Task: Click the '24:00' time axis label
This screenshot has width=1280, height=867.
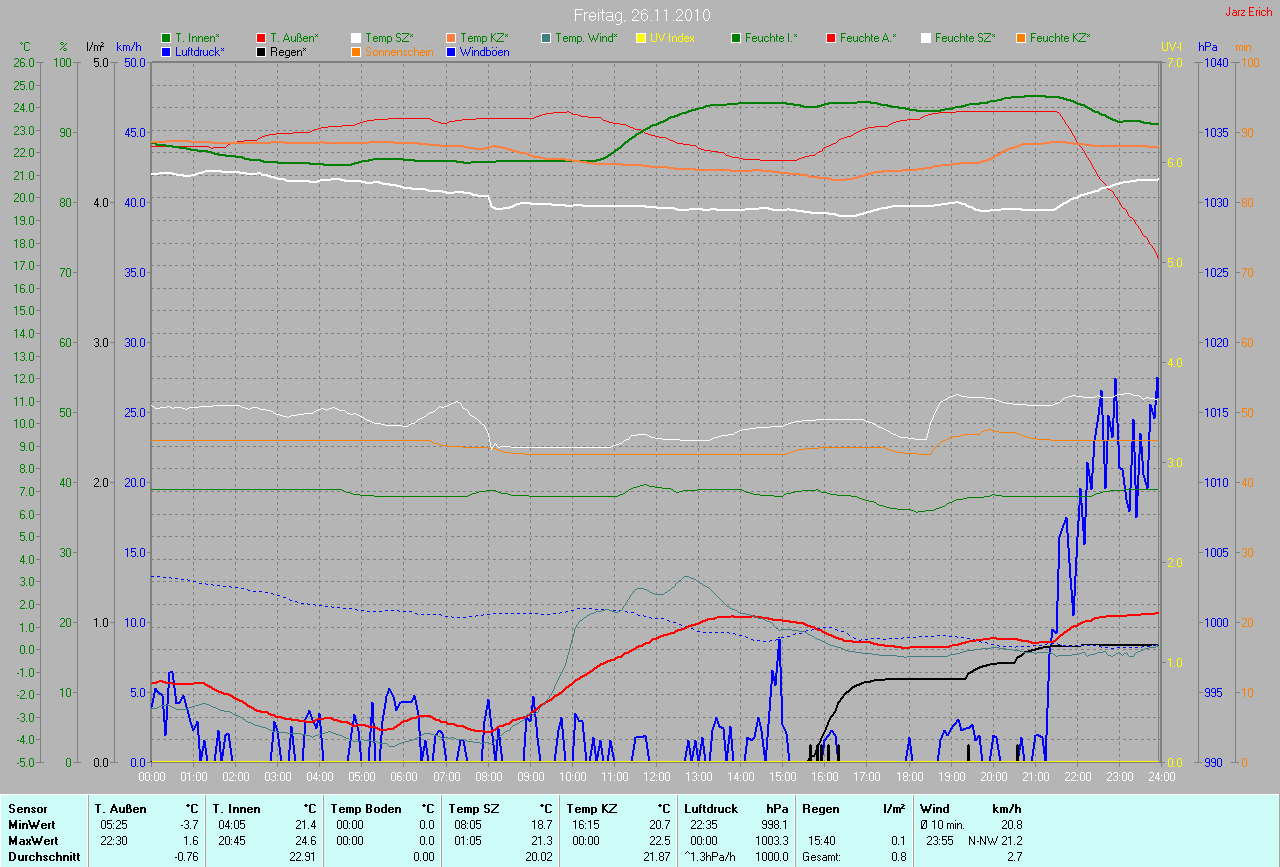Action: (1161, 776)
